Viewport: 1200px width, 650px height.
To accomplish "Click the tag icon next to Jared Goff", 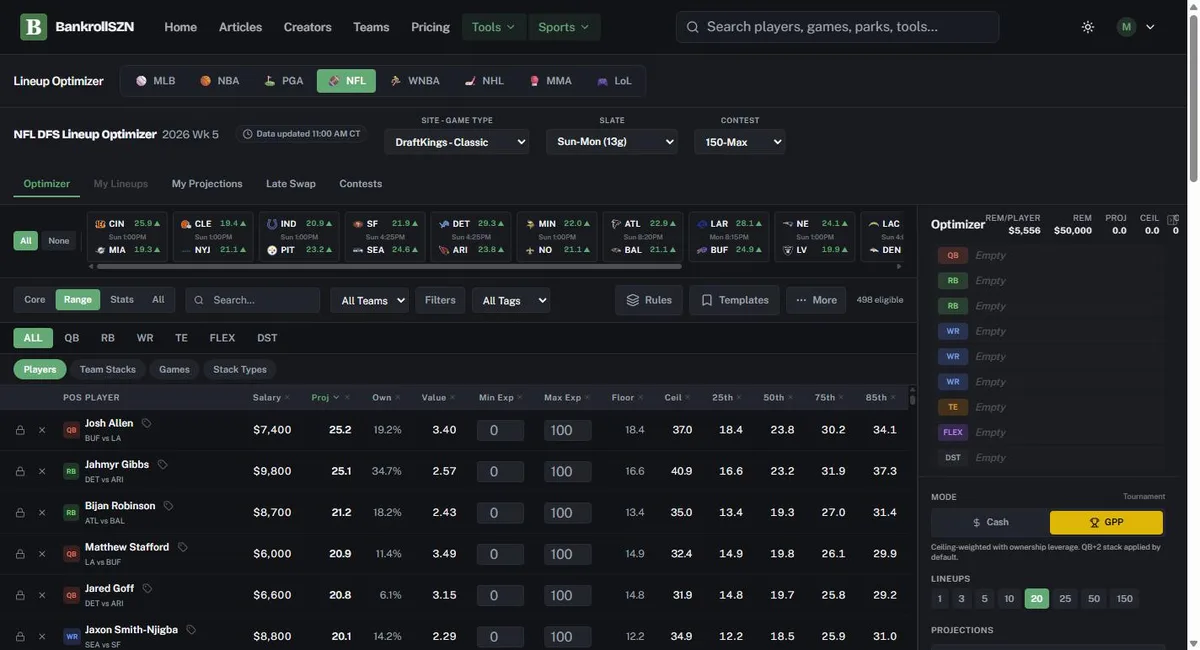I will [148, 588].
